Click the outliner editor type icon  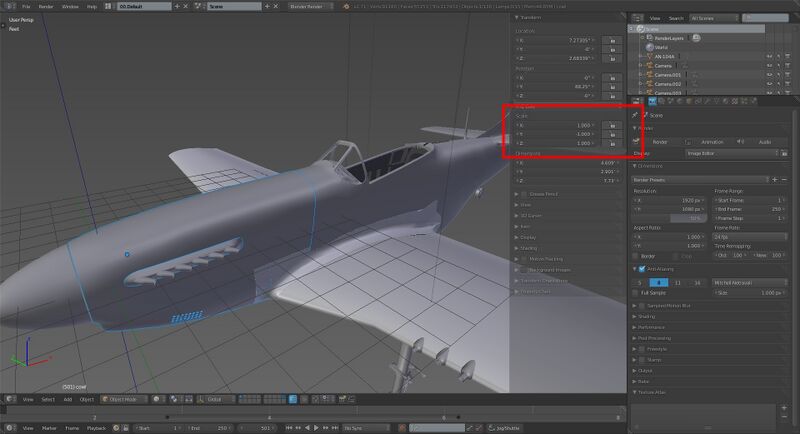pyautogui.click(x=637, y=18)
